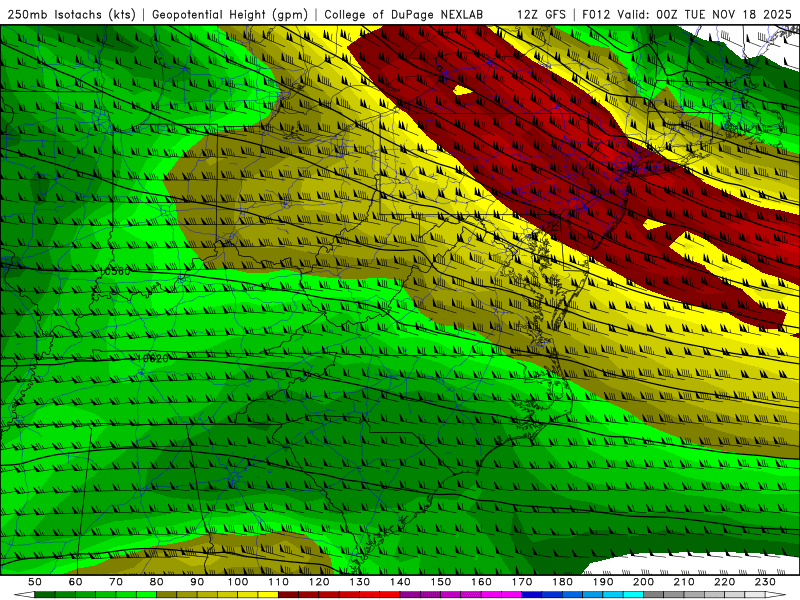Click the 180 colorbar label
The height and width of the screenshot is (600, 800).
(563, 582)
